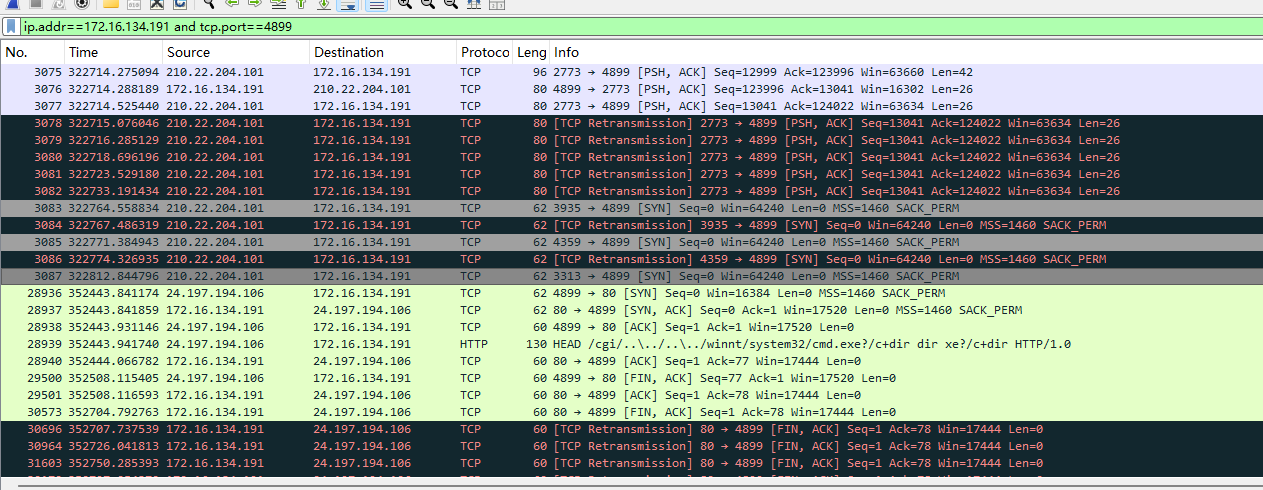The width and height of the screenshot is (1263, 490).
Task: Sort by the Source column header
Action: pyautogui.click(x=235, y=52)
